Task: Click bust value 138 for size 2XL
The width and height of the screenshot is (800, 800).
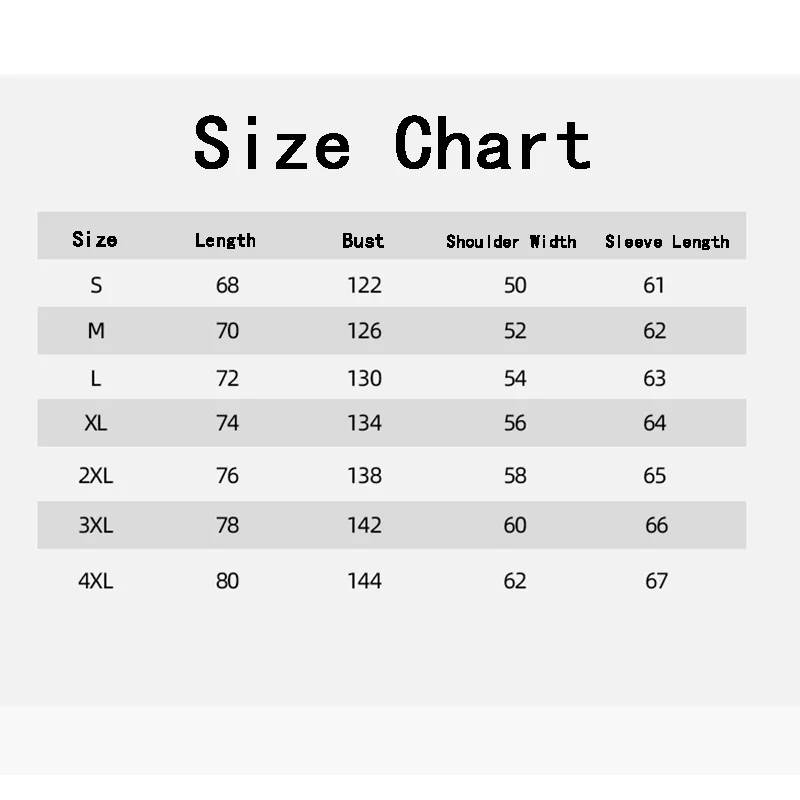Action: pyautogui.click(x=364, y=476)
